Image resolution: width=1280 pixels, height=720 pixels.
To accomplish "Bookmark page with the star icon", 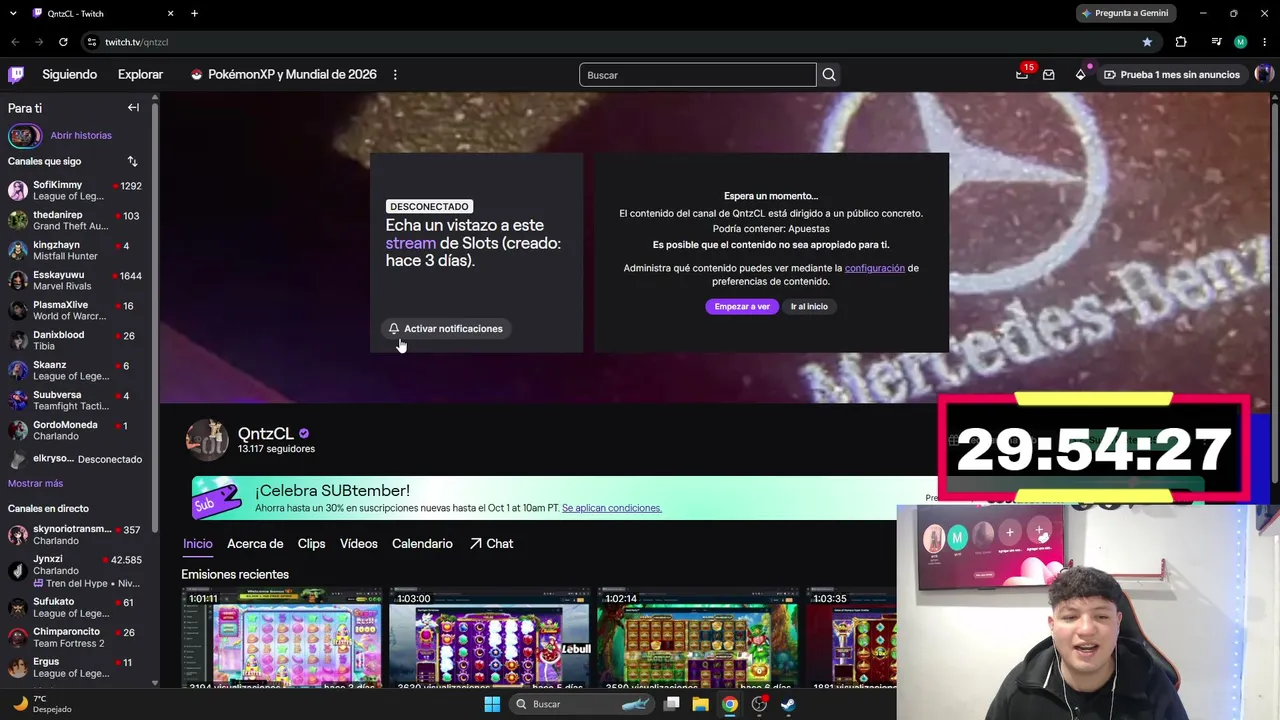I will [1147, 42].
